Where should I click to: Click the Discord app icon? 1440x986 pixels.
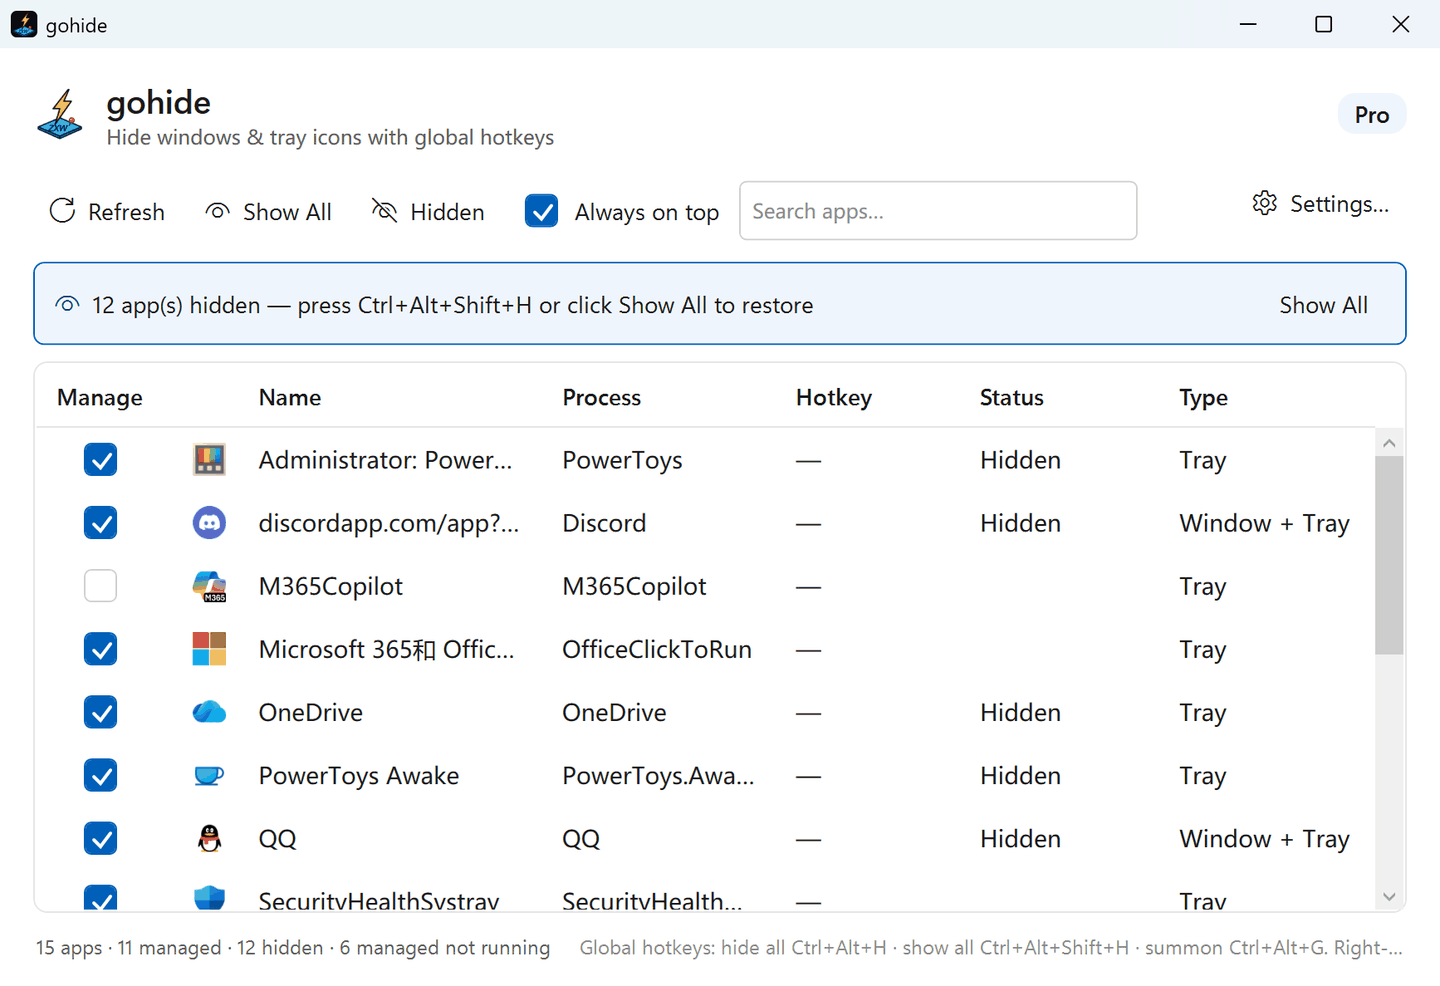point(209,522)
